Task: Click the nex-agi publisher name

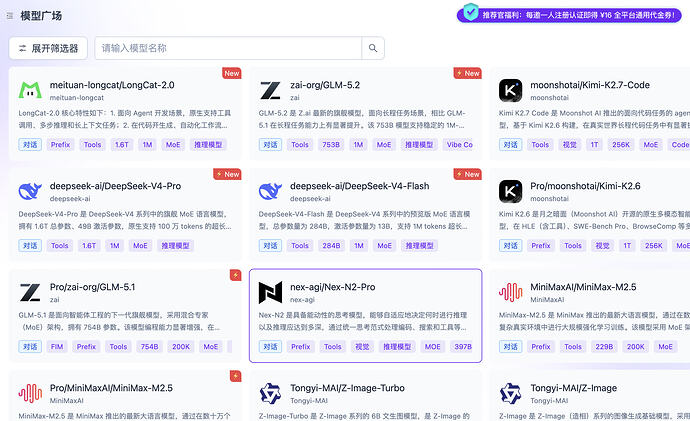Action: click(x=302, y=300)
